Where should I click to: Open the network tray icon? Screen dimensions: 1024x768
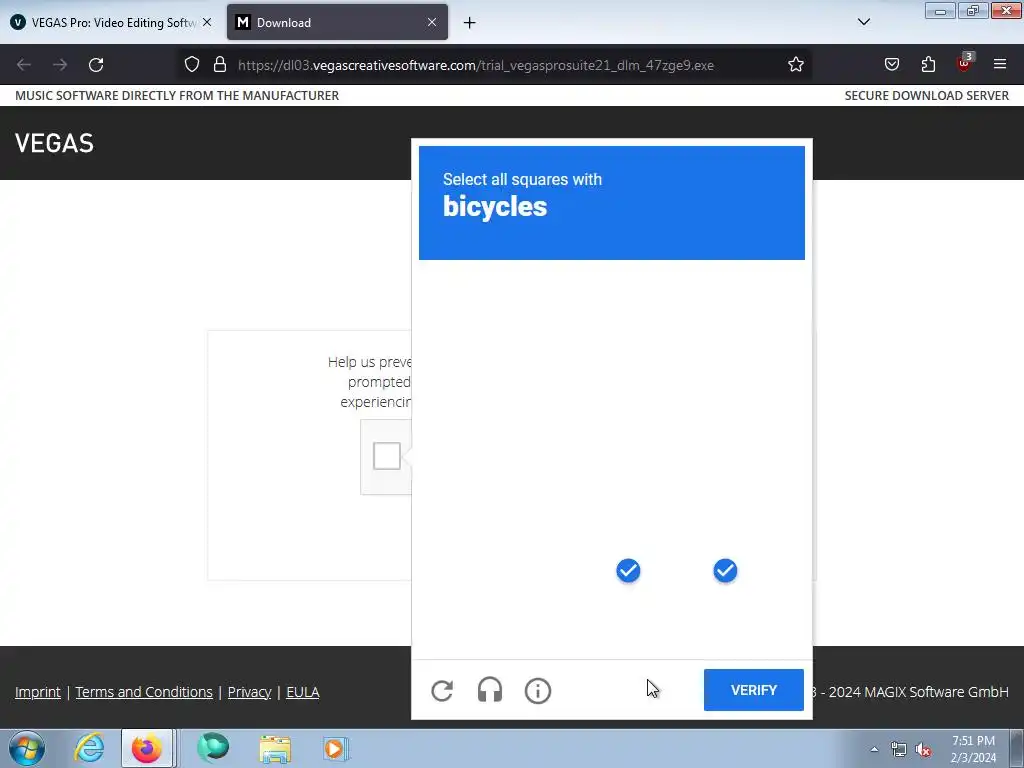(x=899, y=750)
